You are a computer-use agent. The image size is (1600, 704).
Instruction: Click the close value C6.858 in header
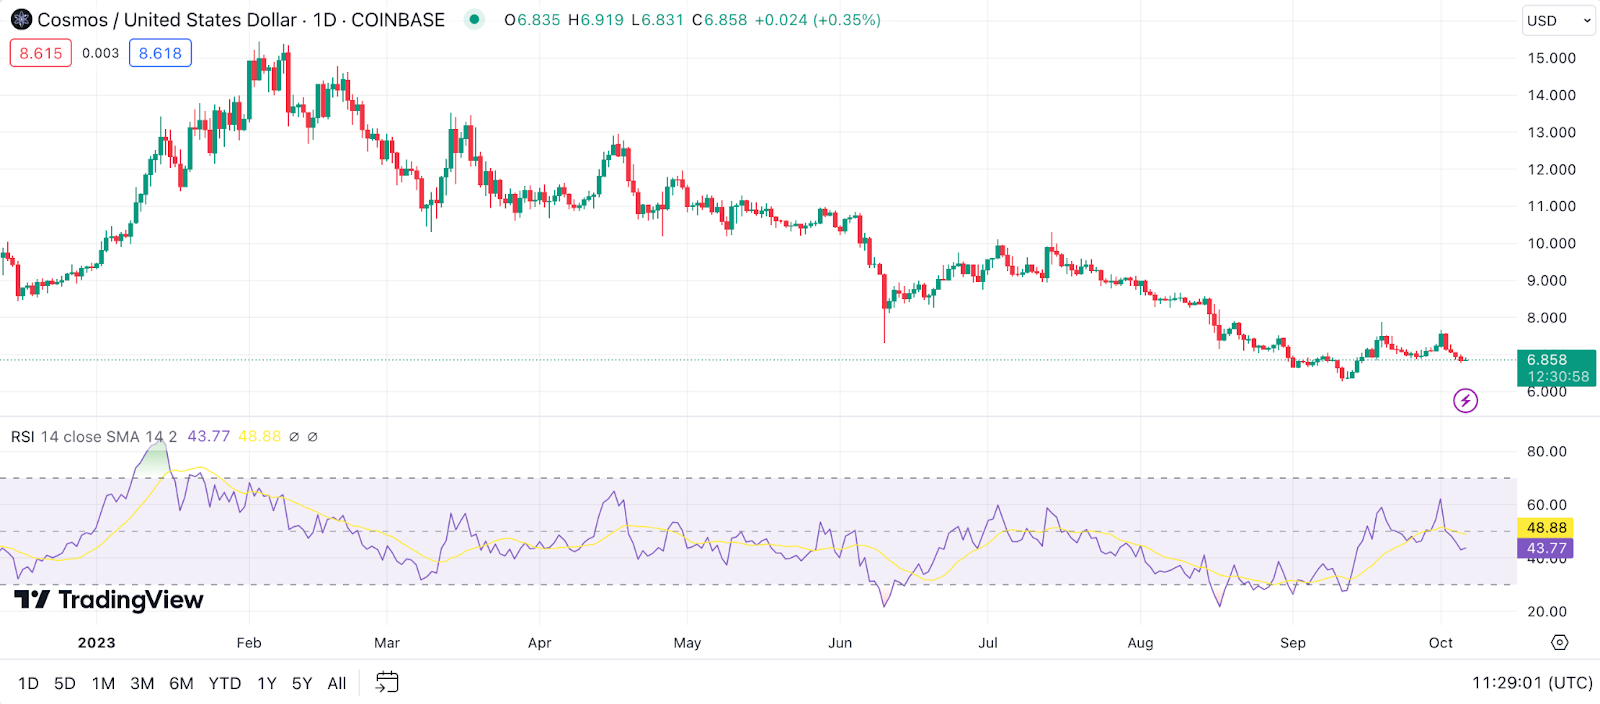coord(720,20)
